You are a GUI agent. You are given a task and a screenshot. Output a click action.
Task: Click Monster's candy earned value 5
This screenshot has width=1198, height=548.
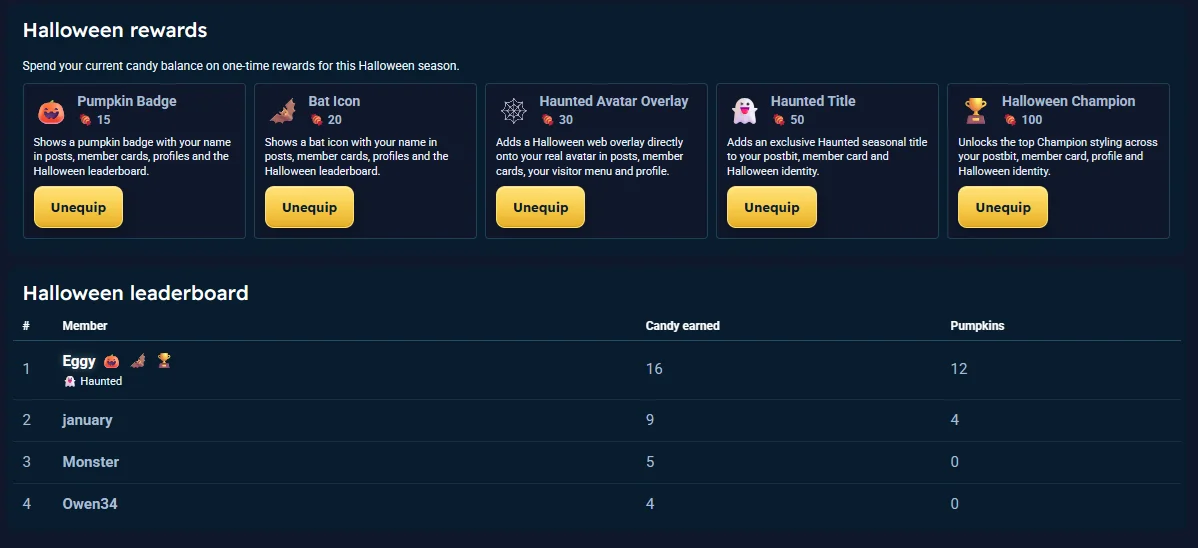[650, 462]
